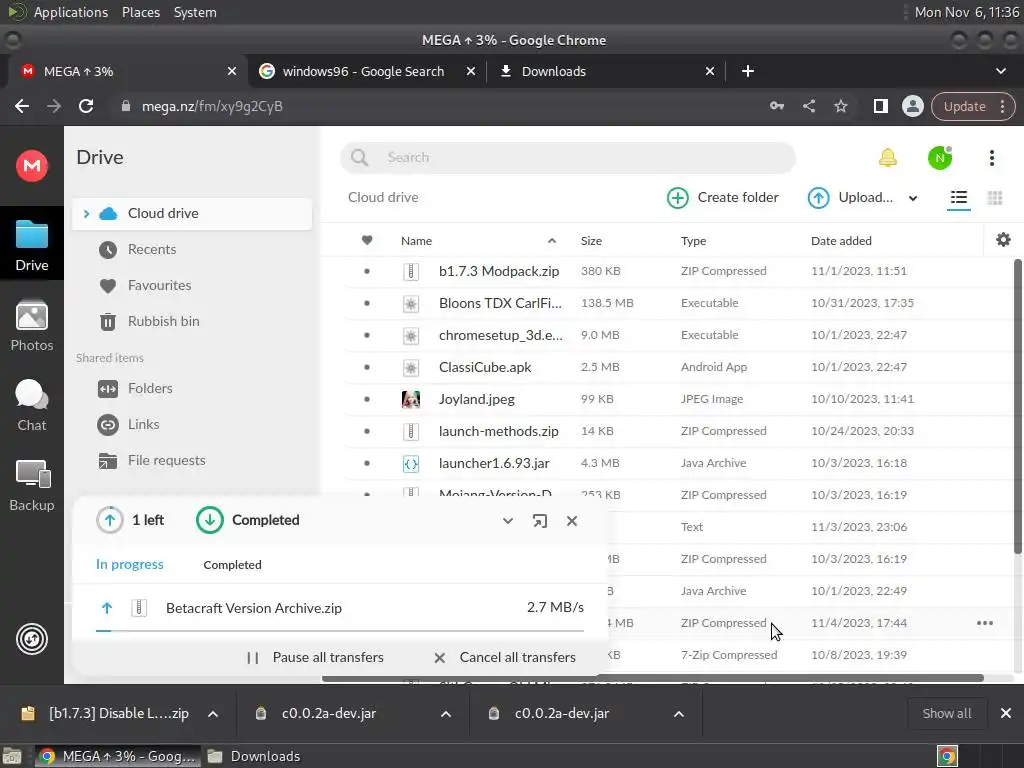Open options dots for 11/4/2023 row
The width and height of the screenshot is (1024, 768).
985,623
